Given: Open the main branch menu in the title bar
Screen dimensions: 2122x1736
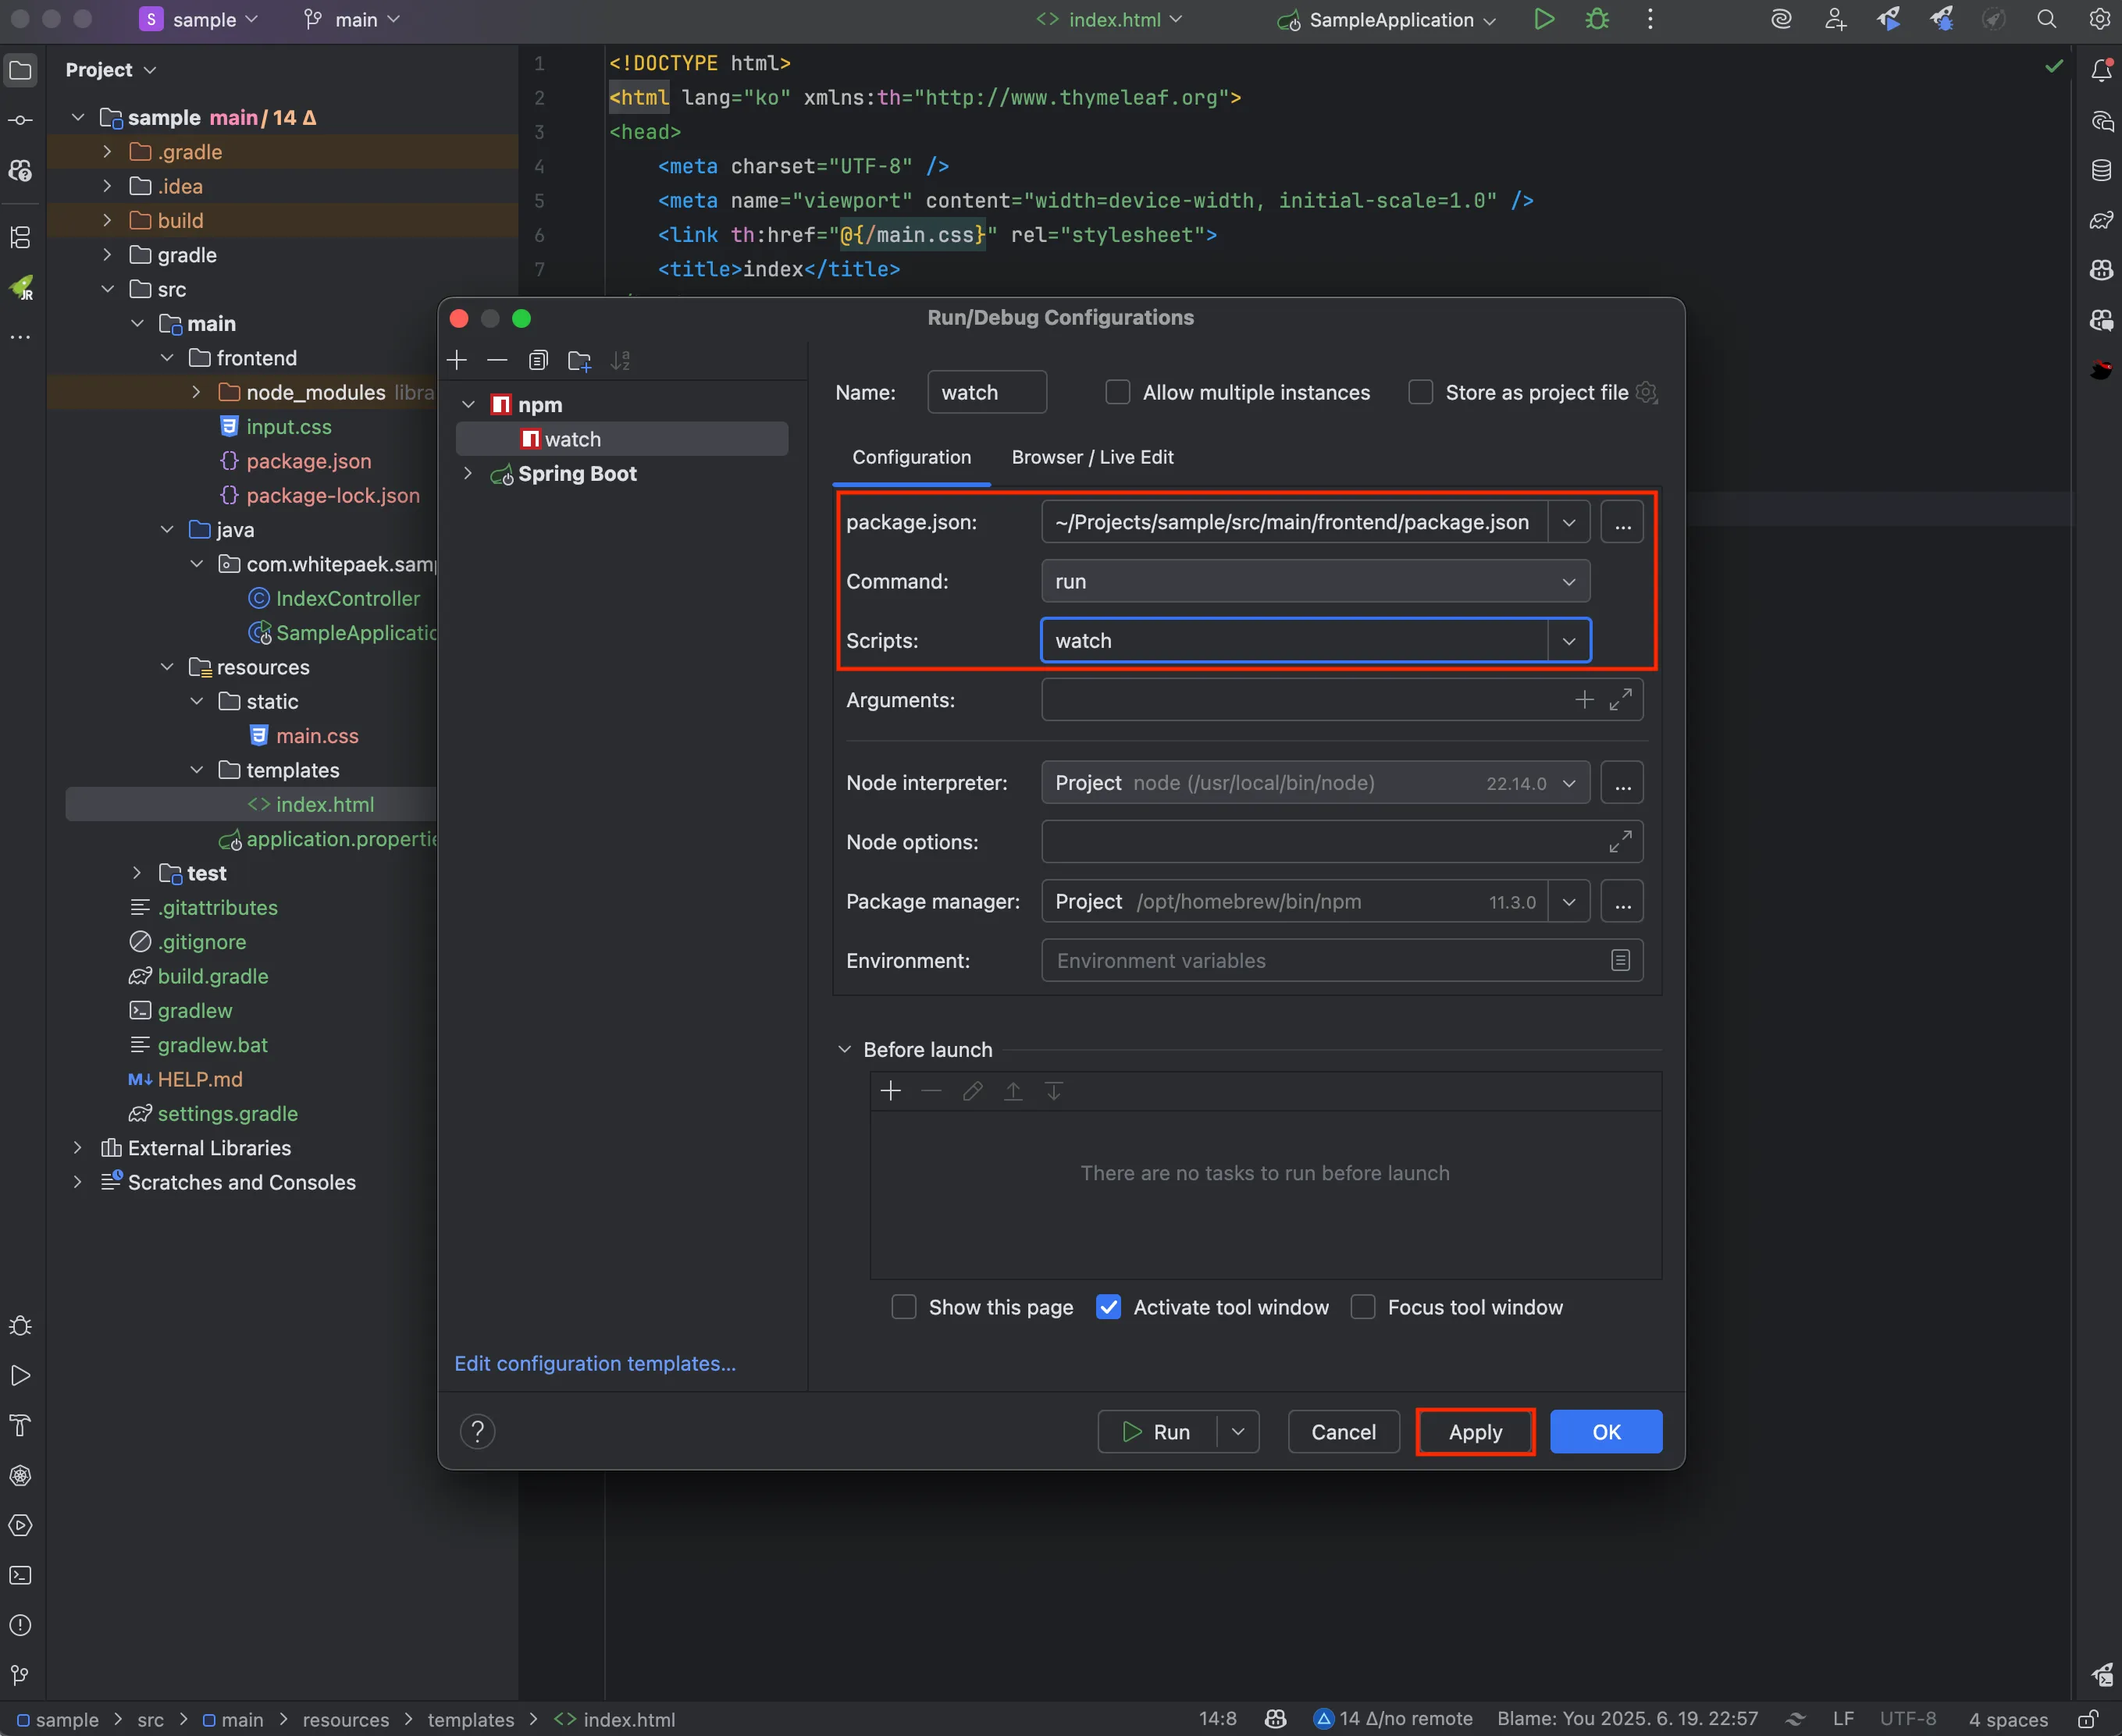Looking at the screenshot, I should coord(352,19).
